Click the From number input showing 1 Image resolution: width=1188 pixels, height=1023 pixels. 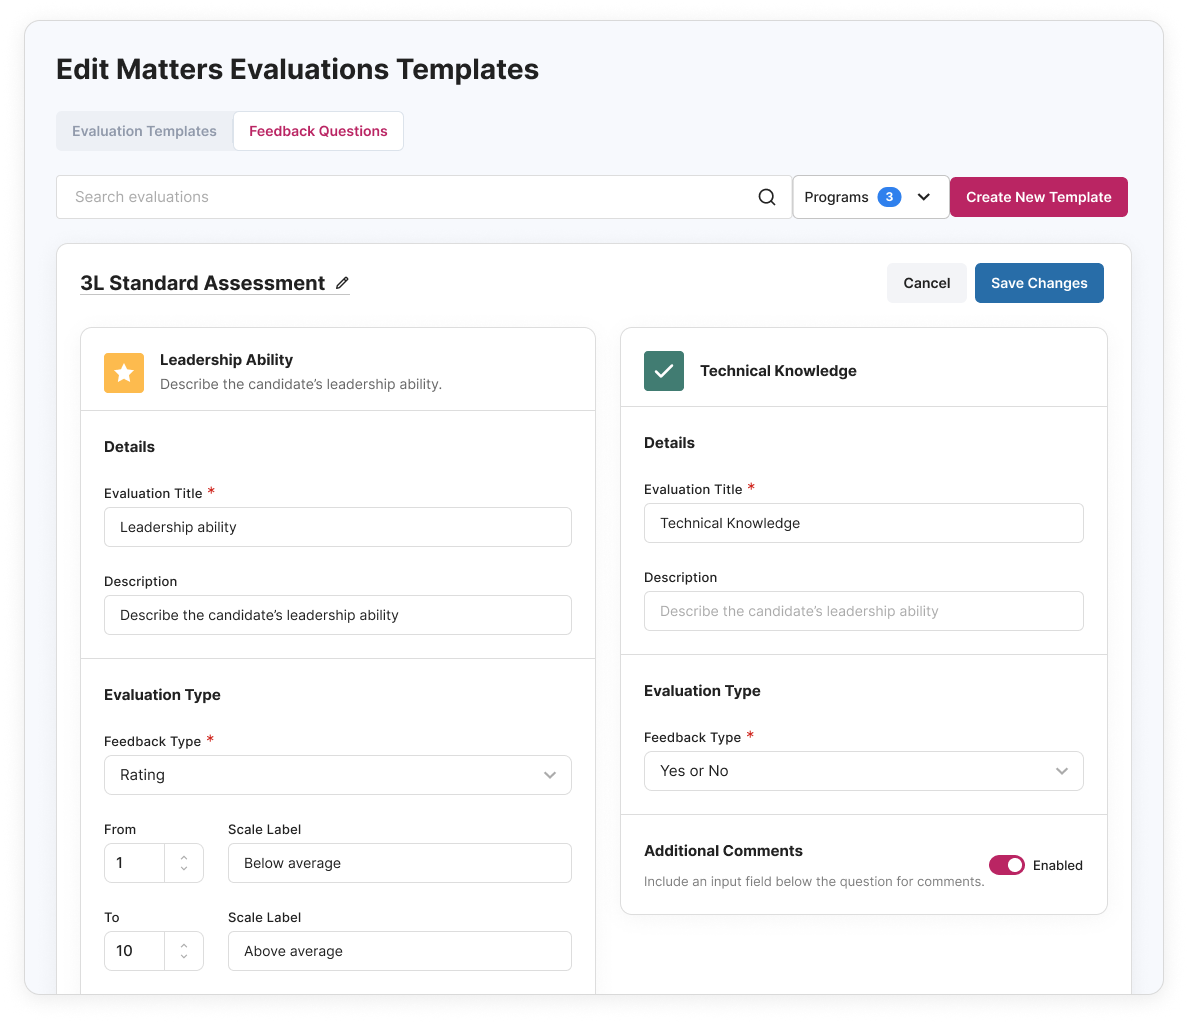[134, 862]
